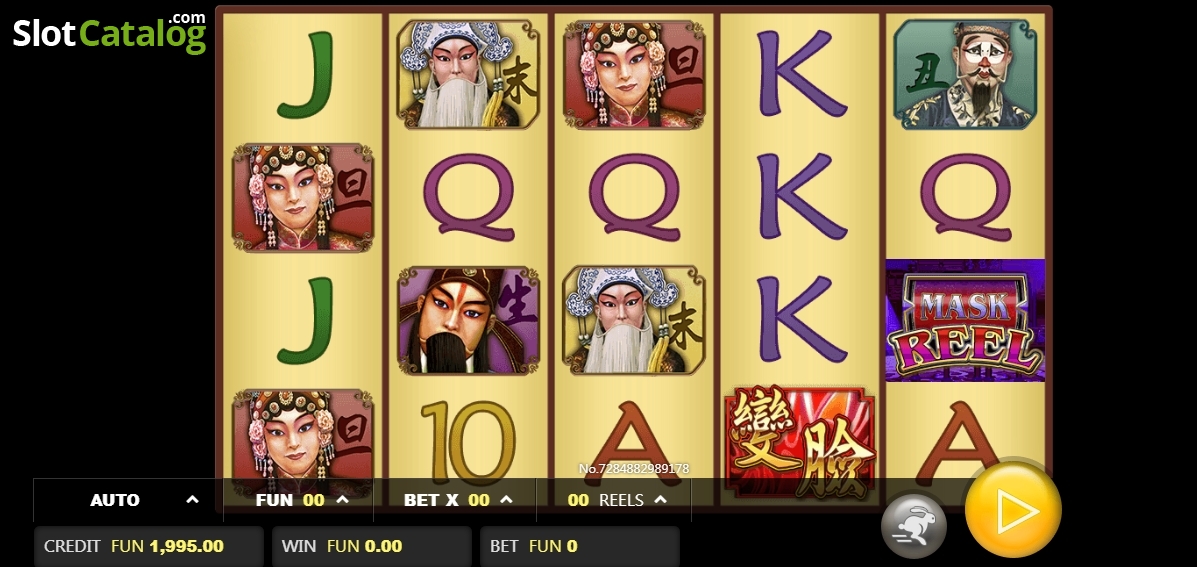Click the gold 10 symbol

pyautogui.click(x=468, y=443)
